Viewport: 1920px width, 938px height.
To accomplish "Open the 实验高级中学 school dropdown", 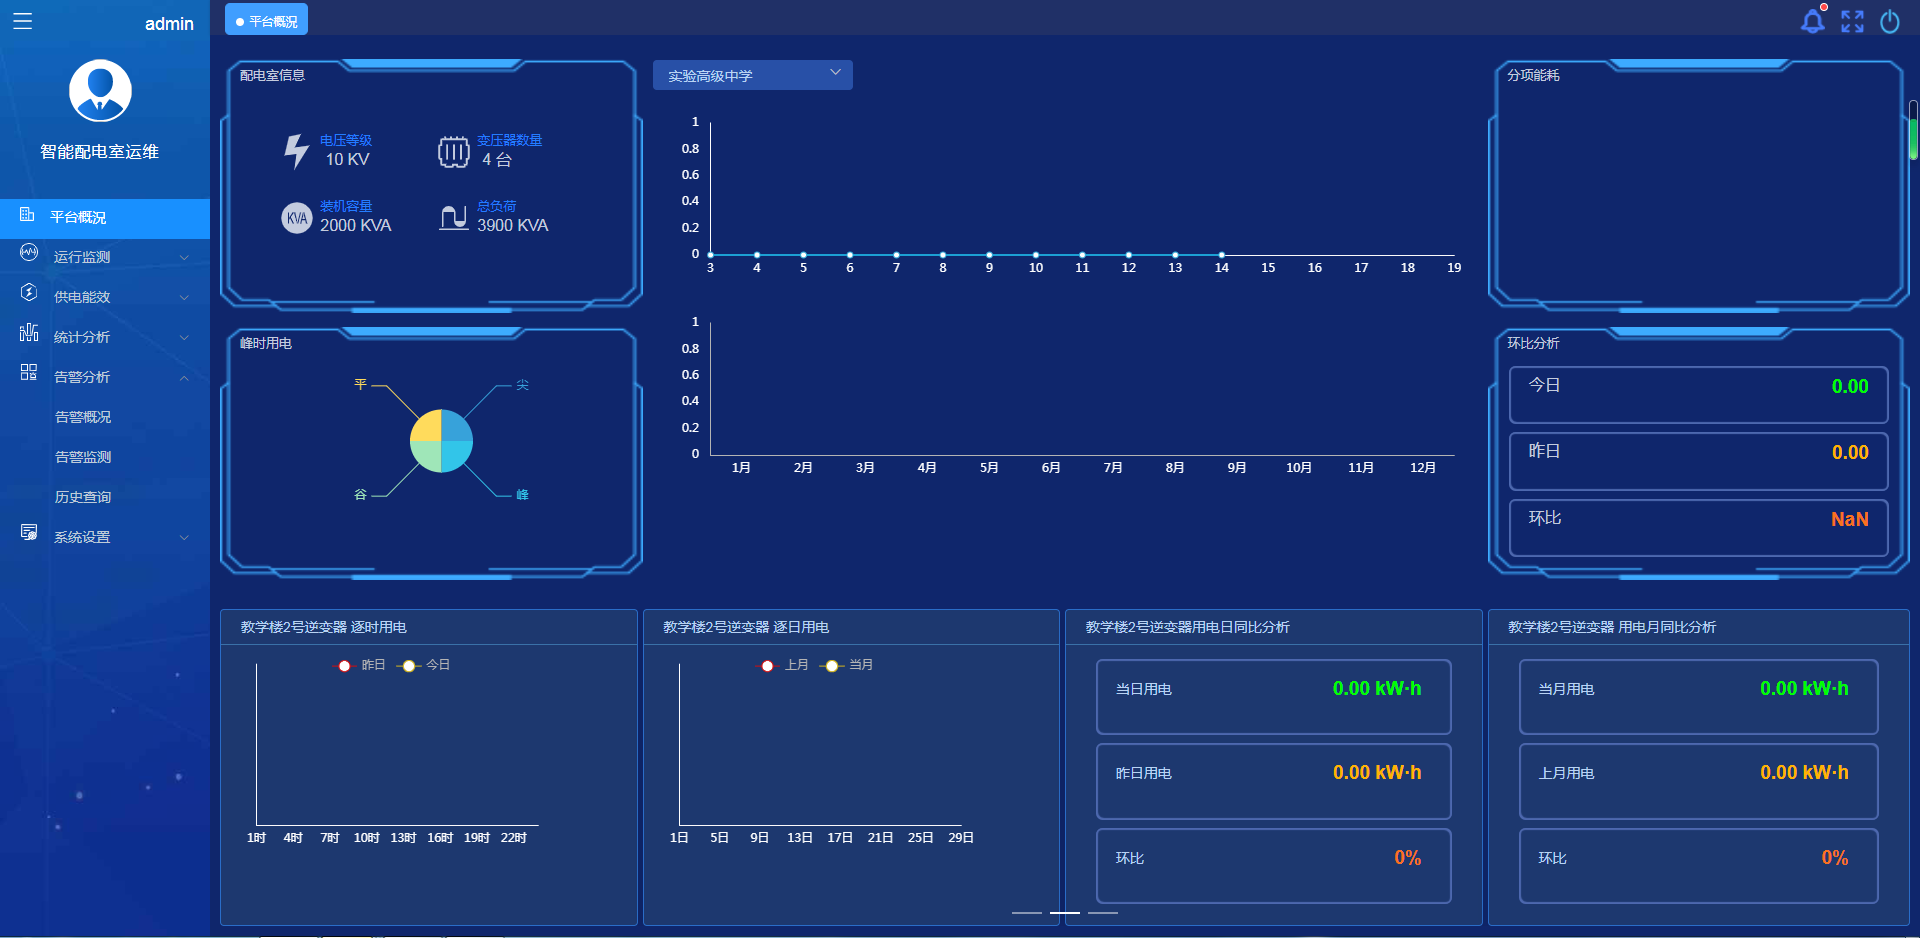I will point(752,75).
